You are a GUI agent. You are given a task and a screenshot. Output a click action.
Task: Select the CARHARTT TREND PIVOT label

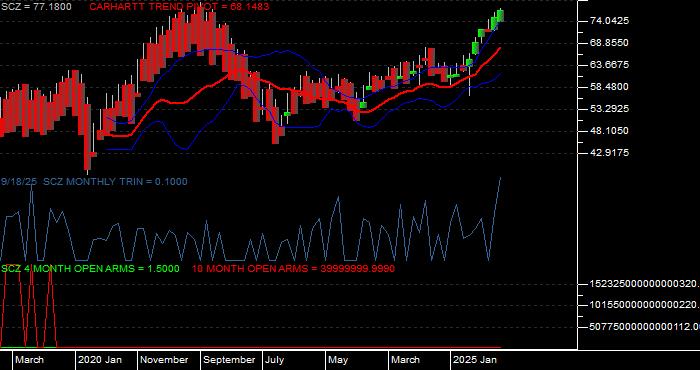pos(179,7)
